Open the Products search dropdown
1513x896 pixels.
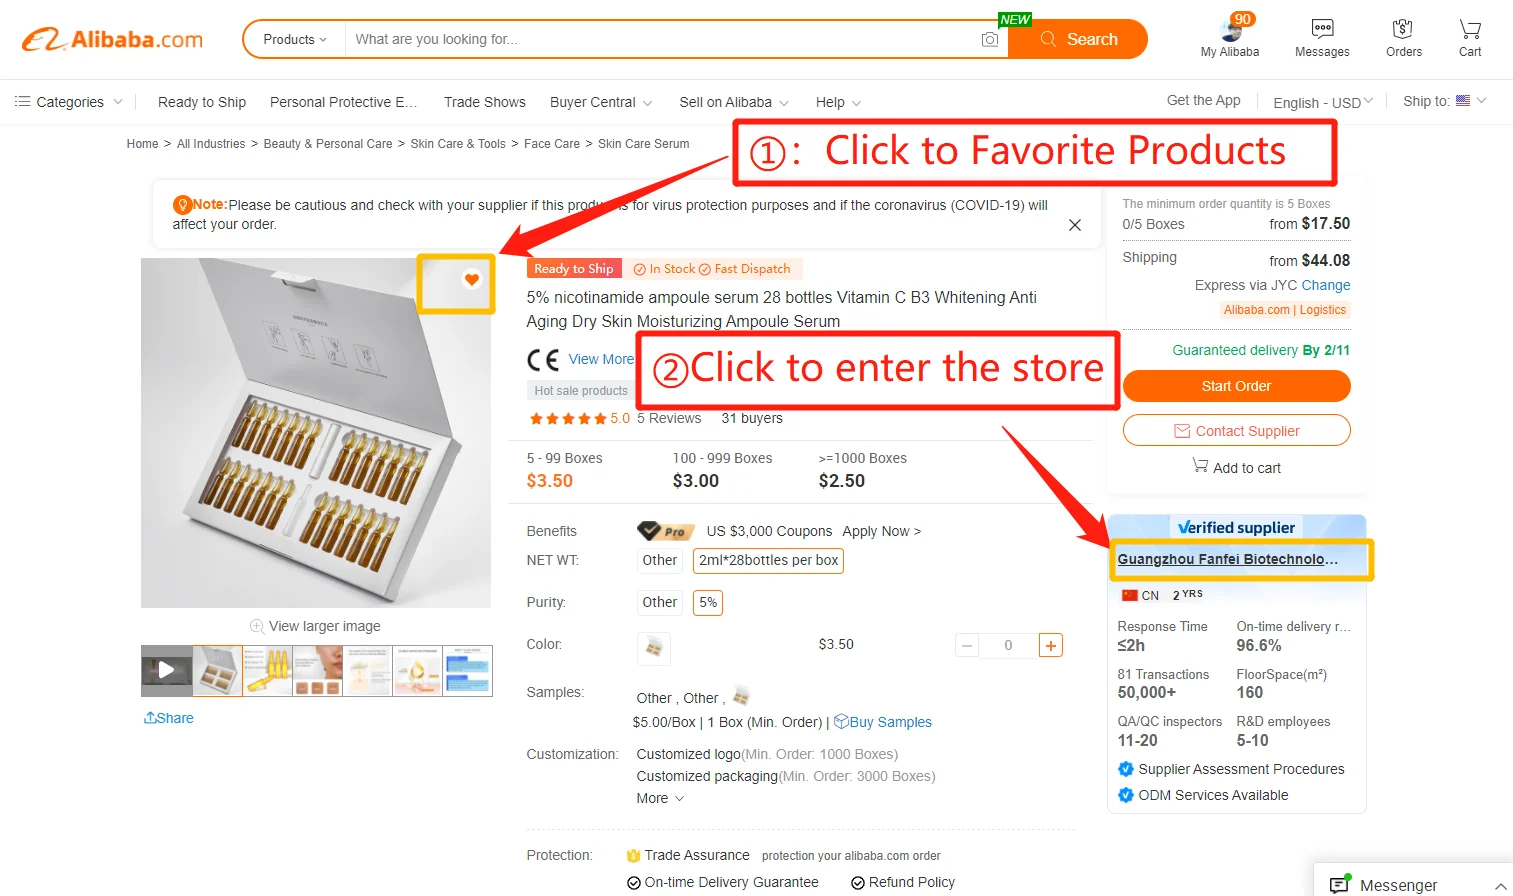(295, 39)
